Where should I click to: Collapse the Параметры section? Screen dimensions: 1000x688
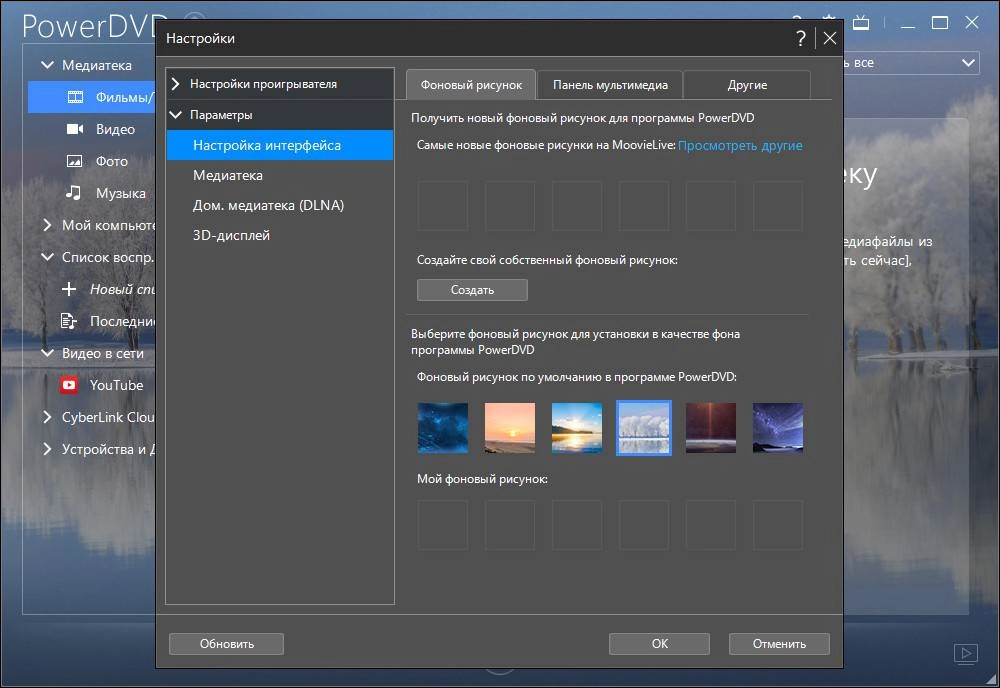click(176, 115)
